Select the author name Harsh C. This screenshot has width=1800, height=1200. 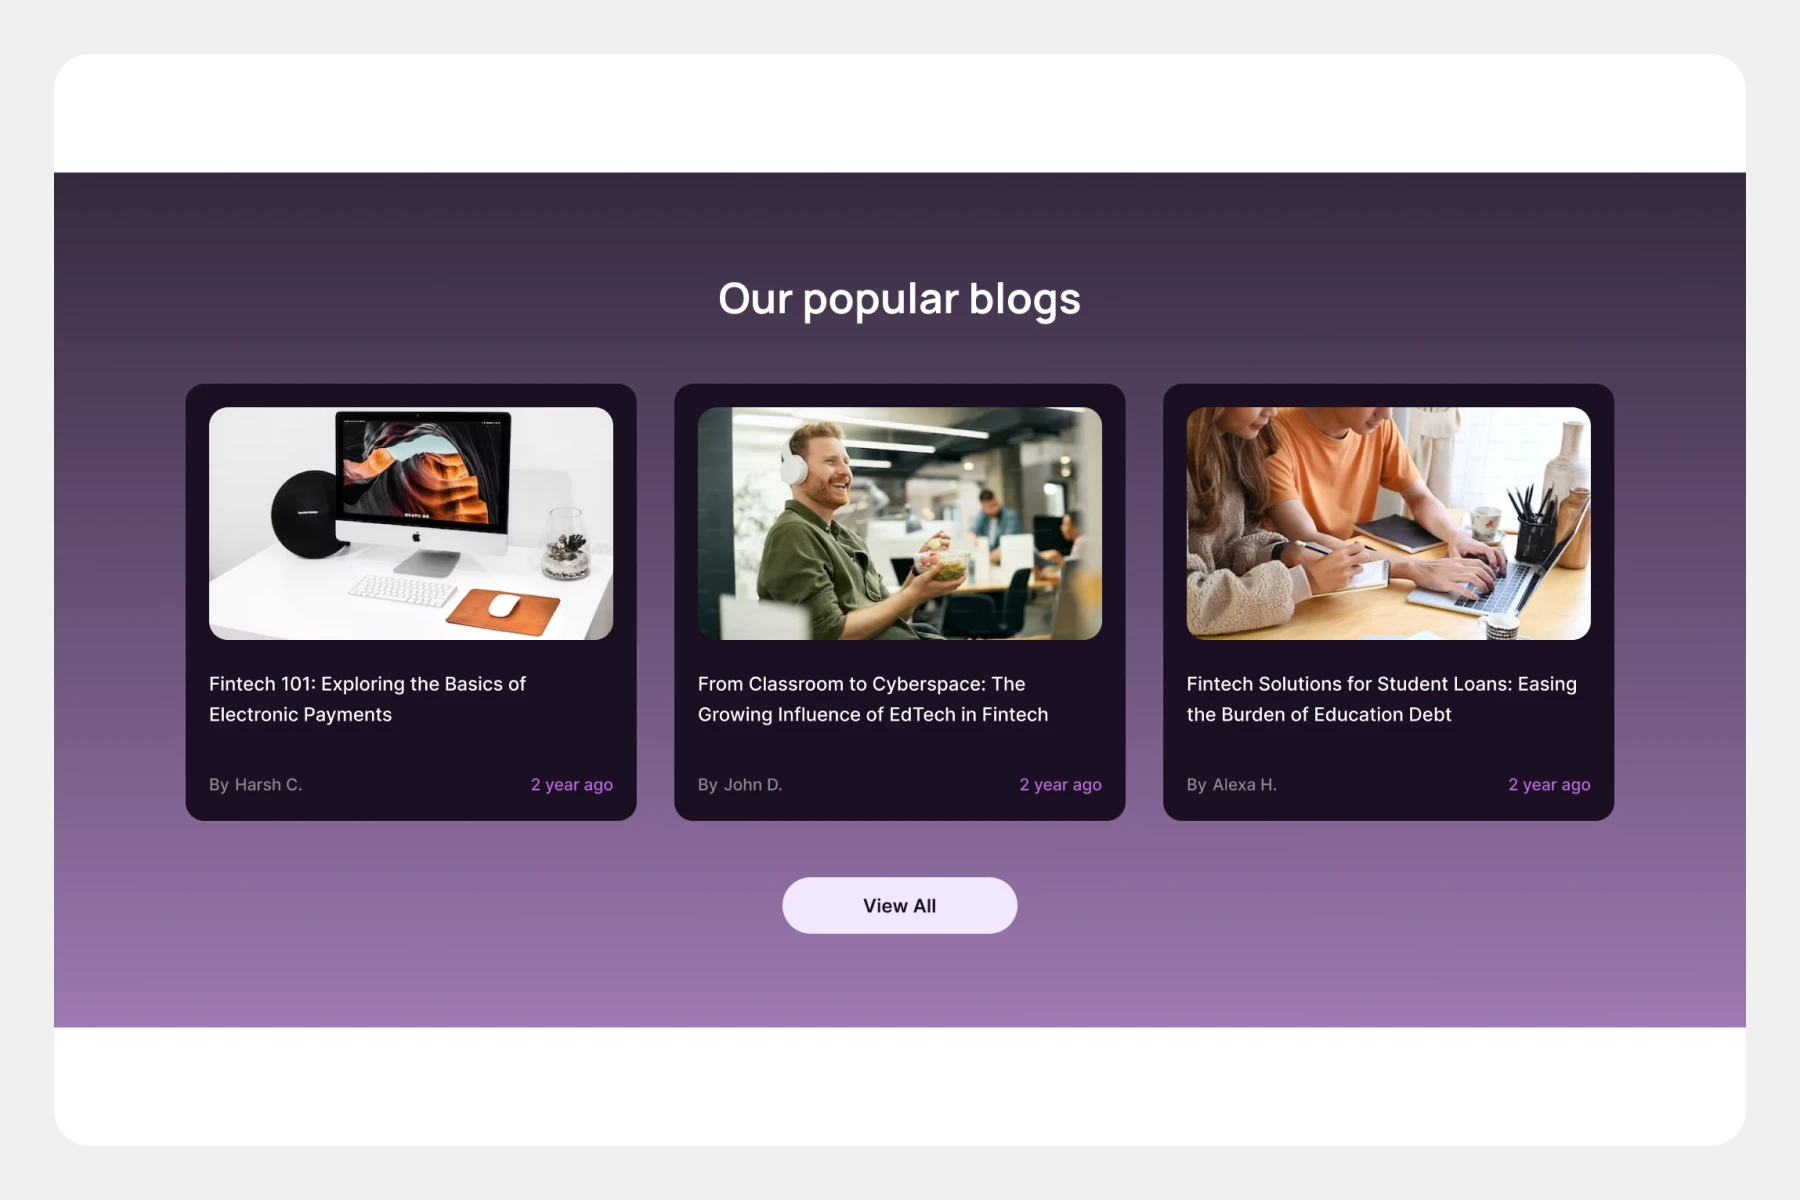pos(268,785)
